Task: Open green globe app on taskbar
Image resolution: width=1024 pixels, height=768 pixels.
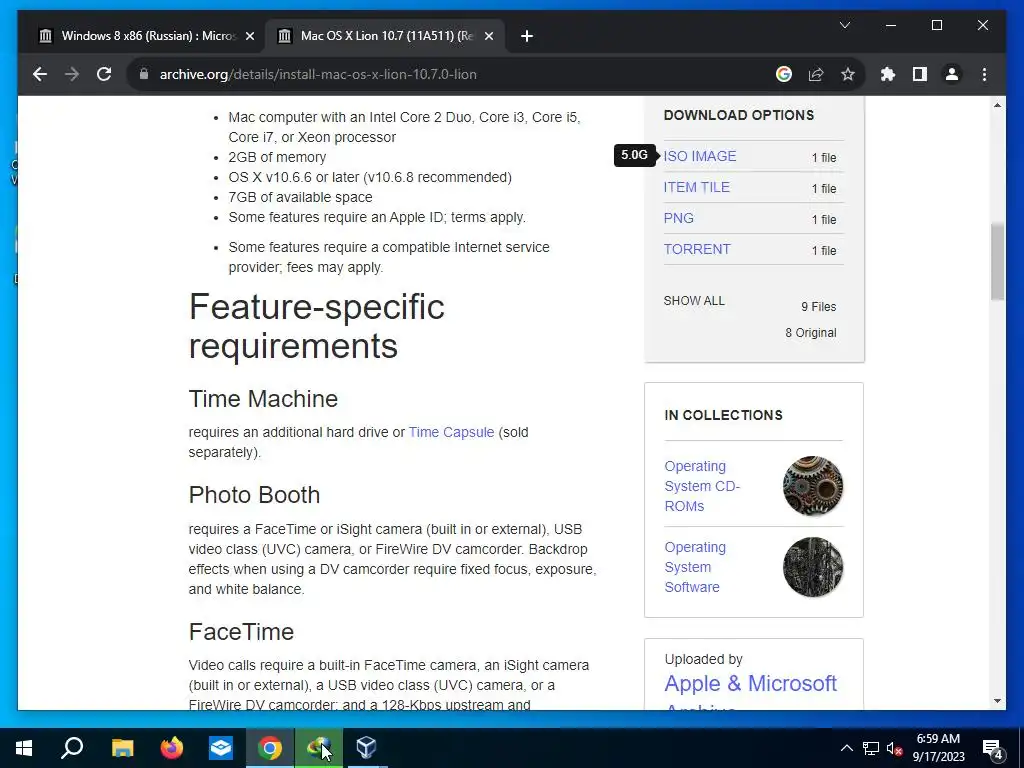Action: tap(318, 748)
